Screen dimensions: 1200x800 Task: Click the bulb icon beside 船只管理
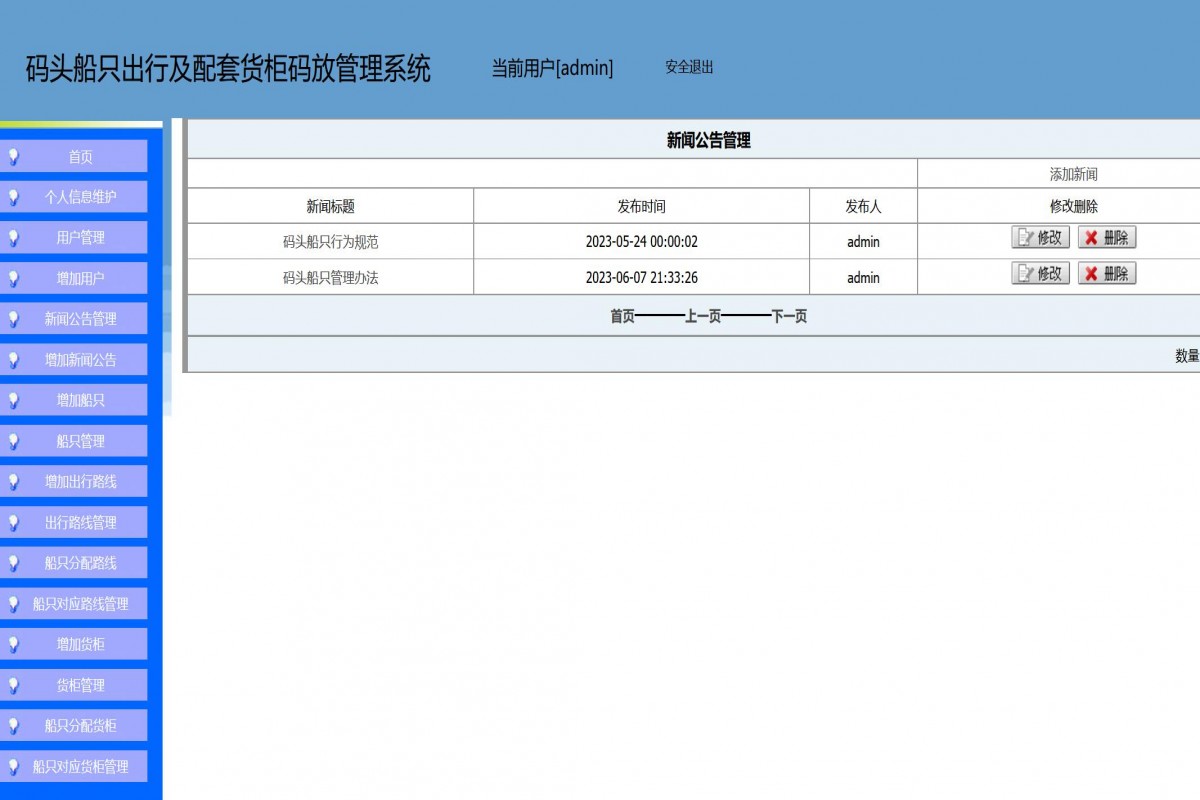point(14,440)
